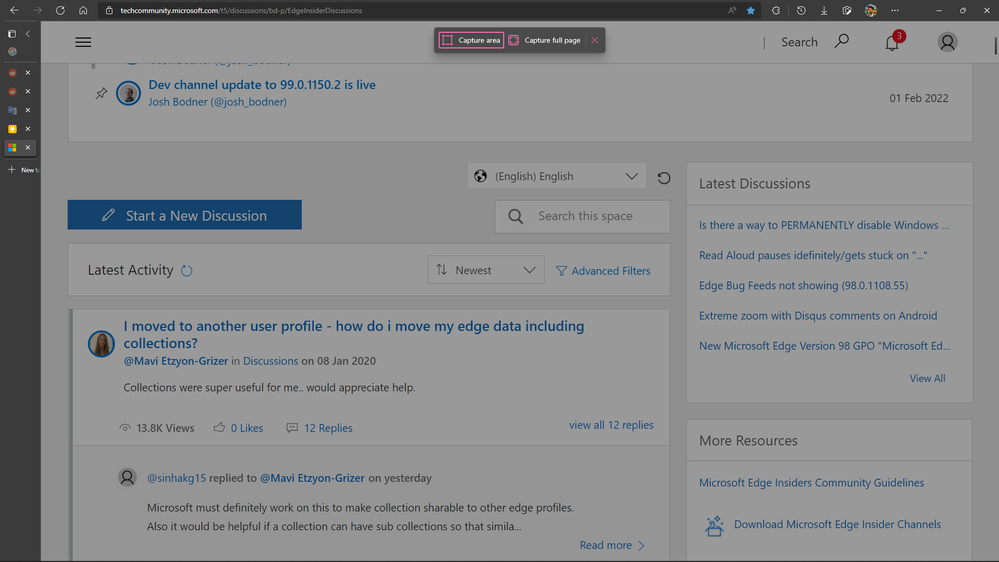999x562 pixels.
Task: Open the Settings and more ellipsis menu
Action: click(895, 10)
